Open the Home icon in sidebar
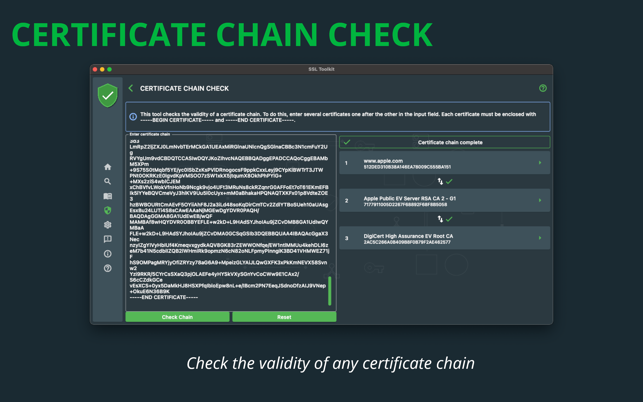This screenshot has height=402, width=643. pos(107,167)
